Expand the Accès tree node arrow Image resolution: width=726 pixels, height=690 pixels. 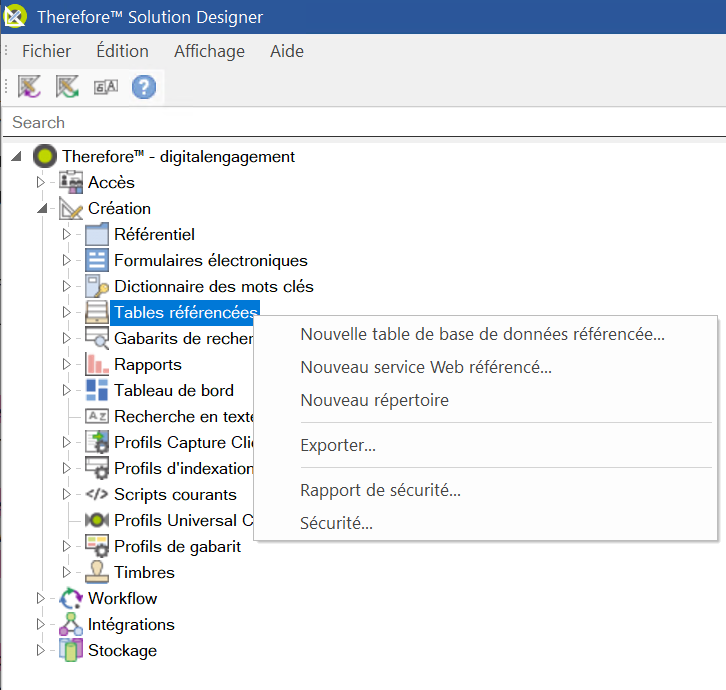(41, 182)
